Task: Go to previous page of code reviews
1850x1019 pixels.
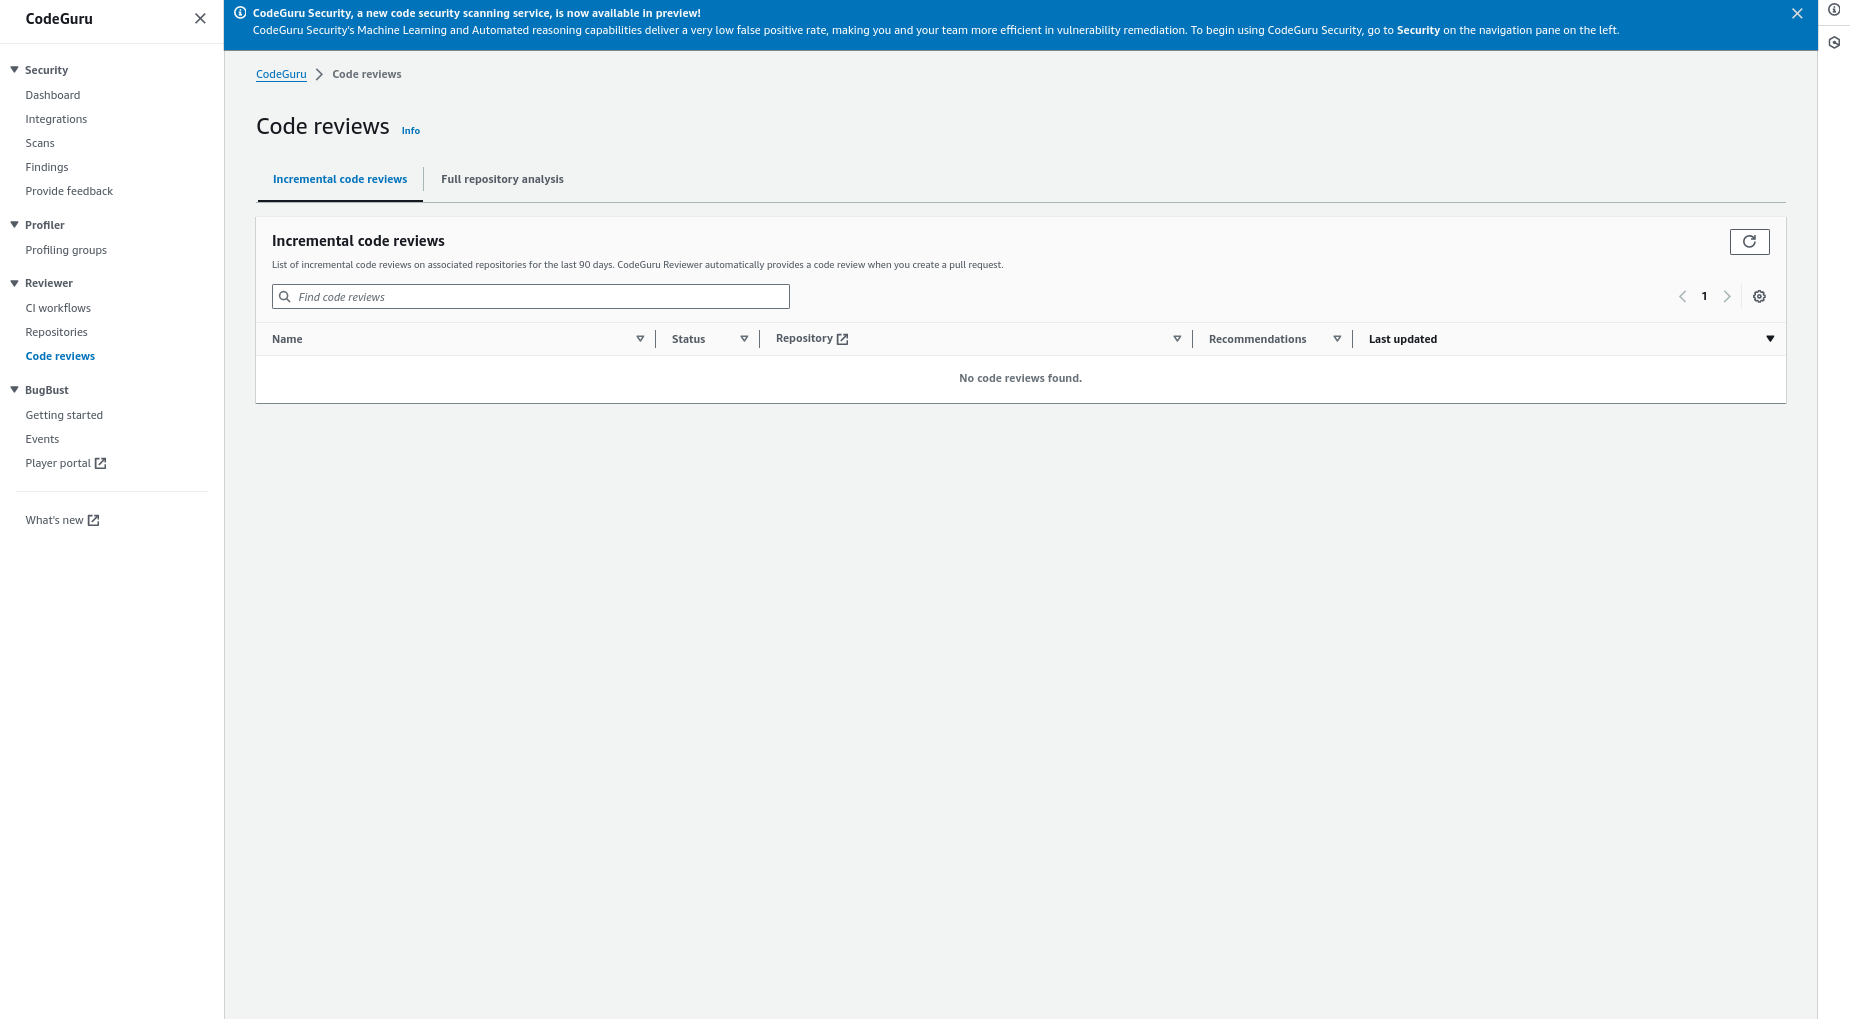Action: [1682, 296]
